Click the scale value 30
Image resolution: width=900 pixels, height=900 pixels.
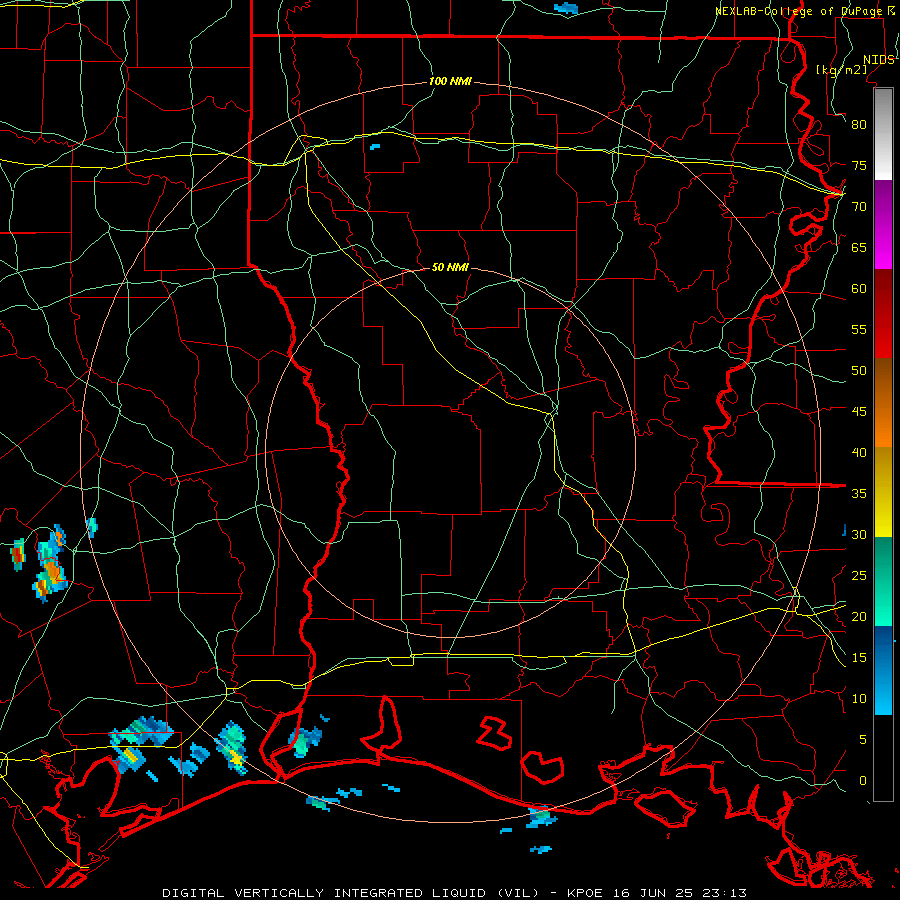859,535
